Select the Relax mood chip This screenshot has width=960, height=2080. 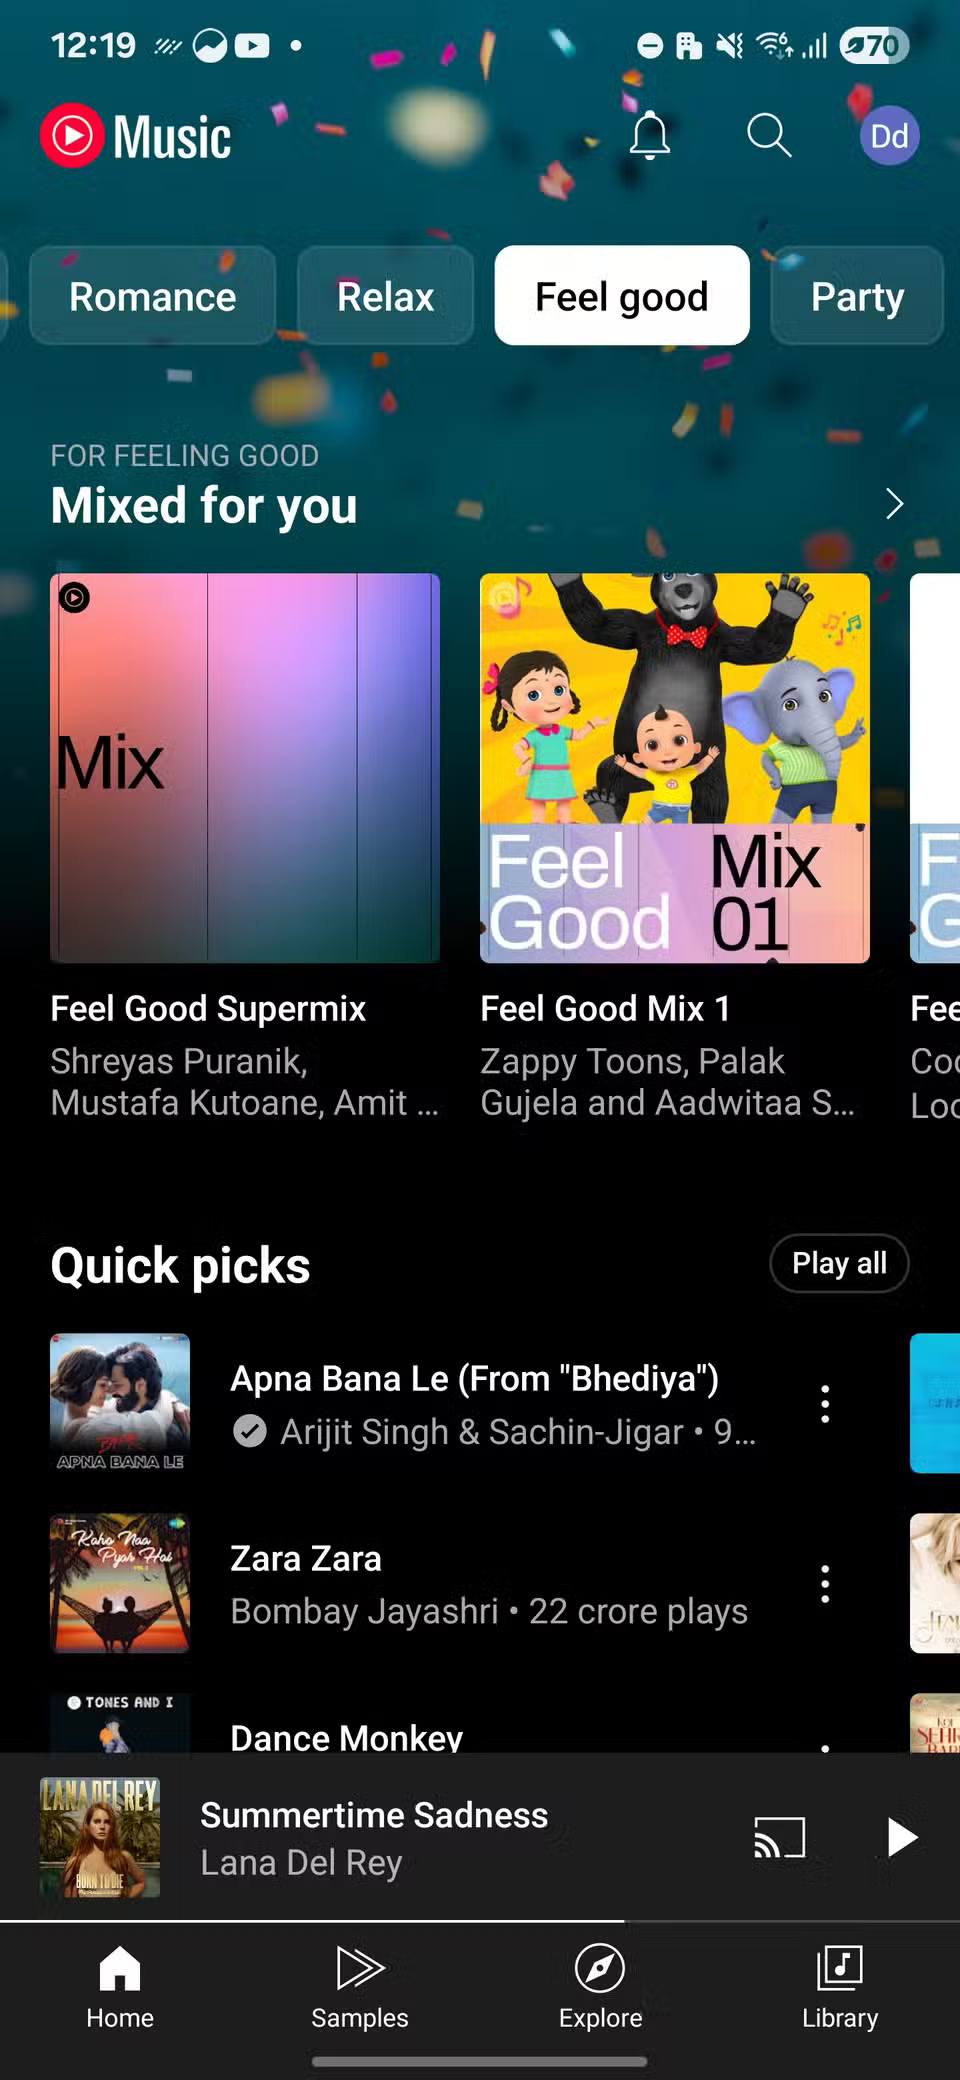click(x=385, y=296)
